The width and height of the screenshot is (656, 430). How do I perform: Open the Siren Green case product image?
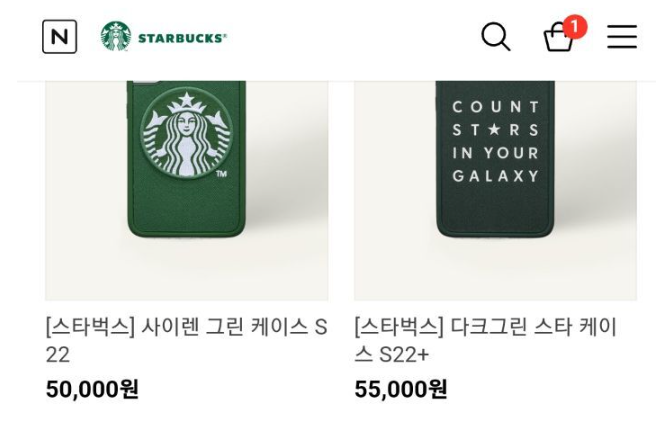click(x=186, y=190)
